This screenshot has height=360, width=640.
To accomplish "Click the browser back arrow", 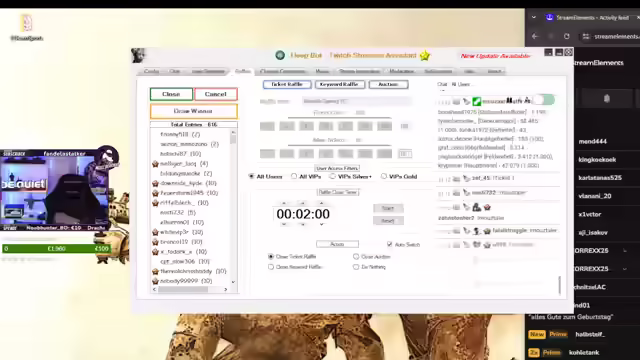I will coord(535,36).
